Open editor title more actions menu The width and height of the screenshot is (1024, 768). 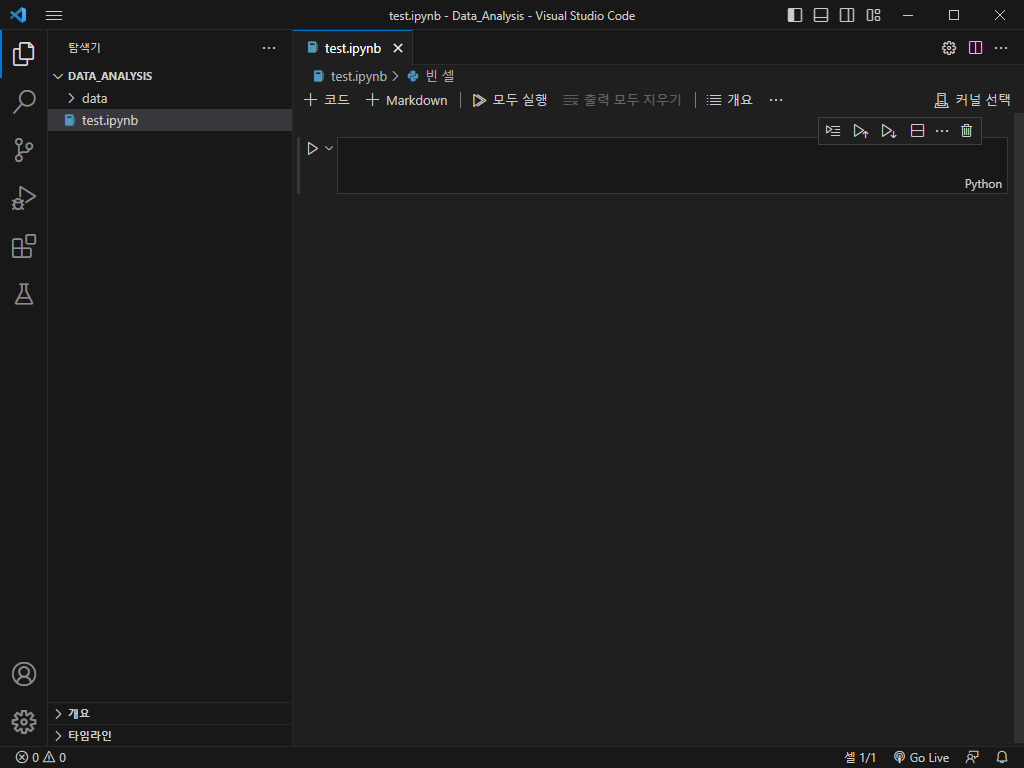pos(1001,48)
